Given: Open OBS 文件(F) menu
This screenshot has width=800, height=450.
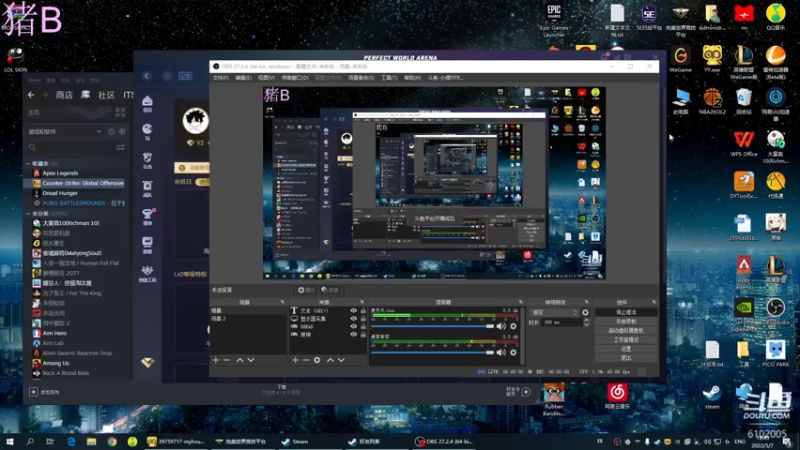Looking at the screenshot, I should coord(220,78).
